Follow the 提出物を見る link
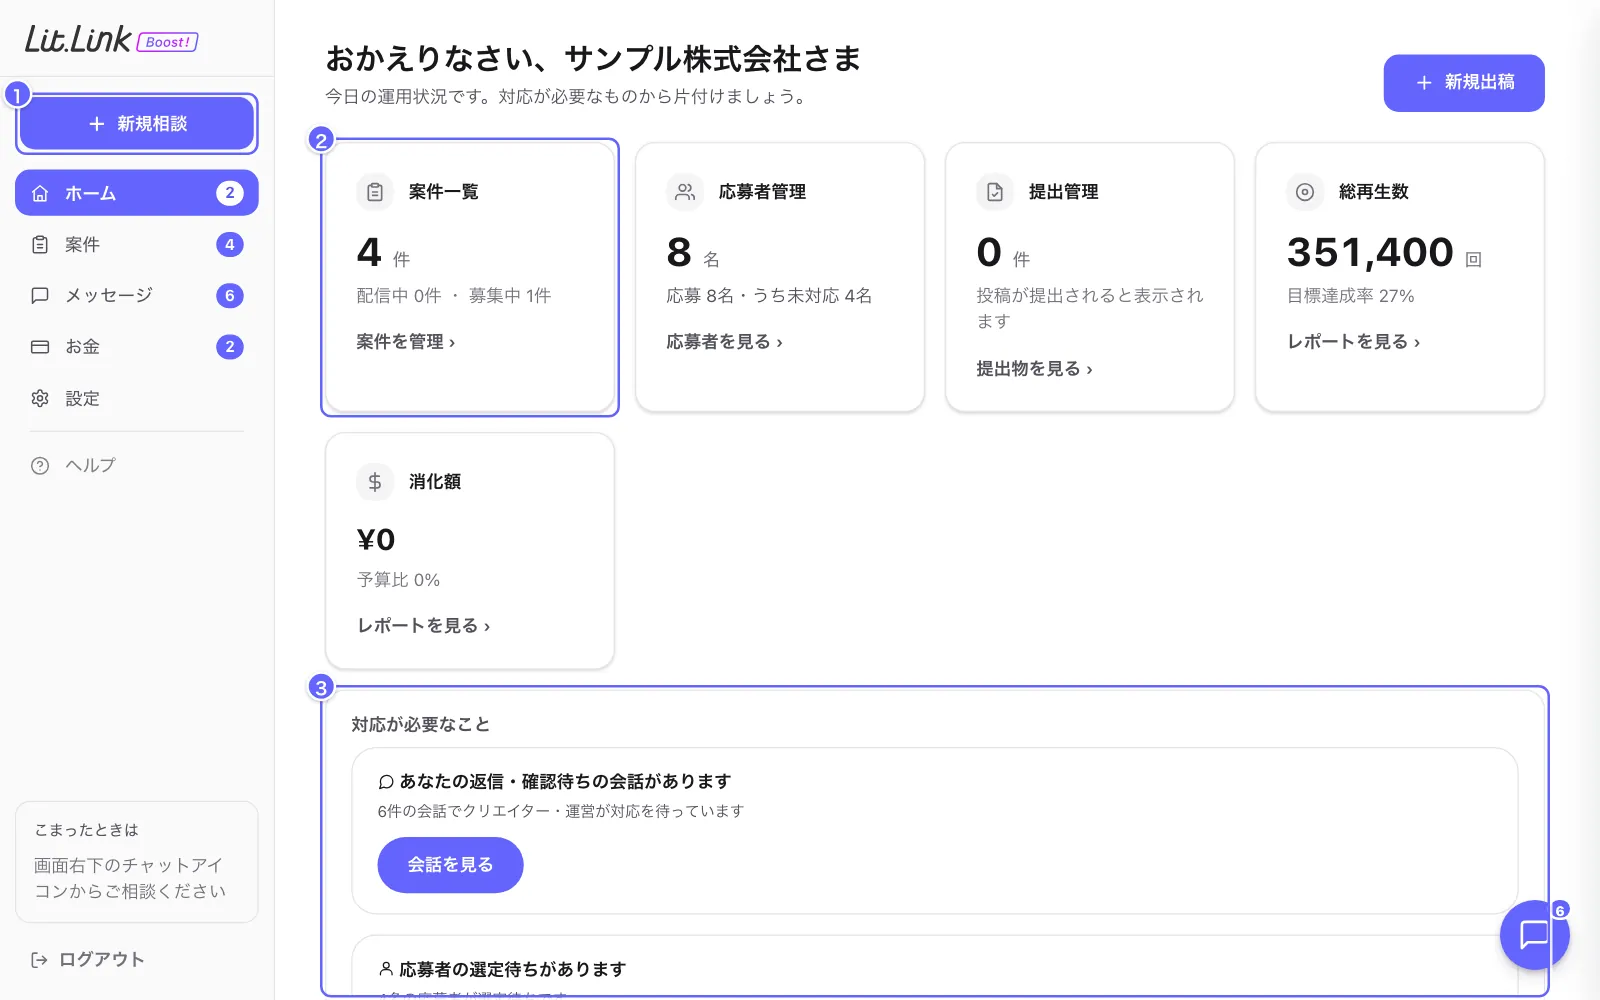This screenshot has height=1000, width=1600. (x=1035, y=369)
